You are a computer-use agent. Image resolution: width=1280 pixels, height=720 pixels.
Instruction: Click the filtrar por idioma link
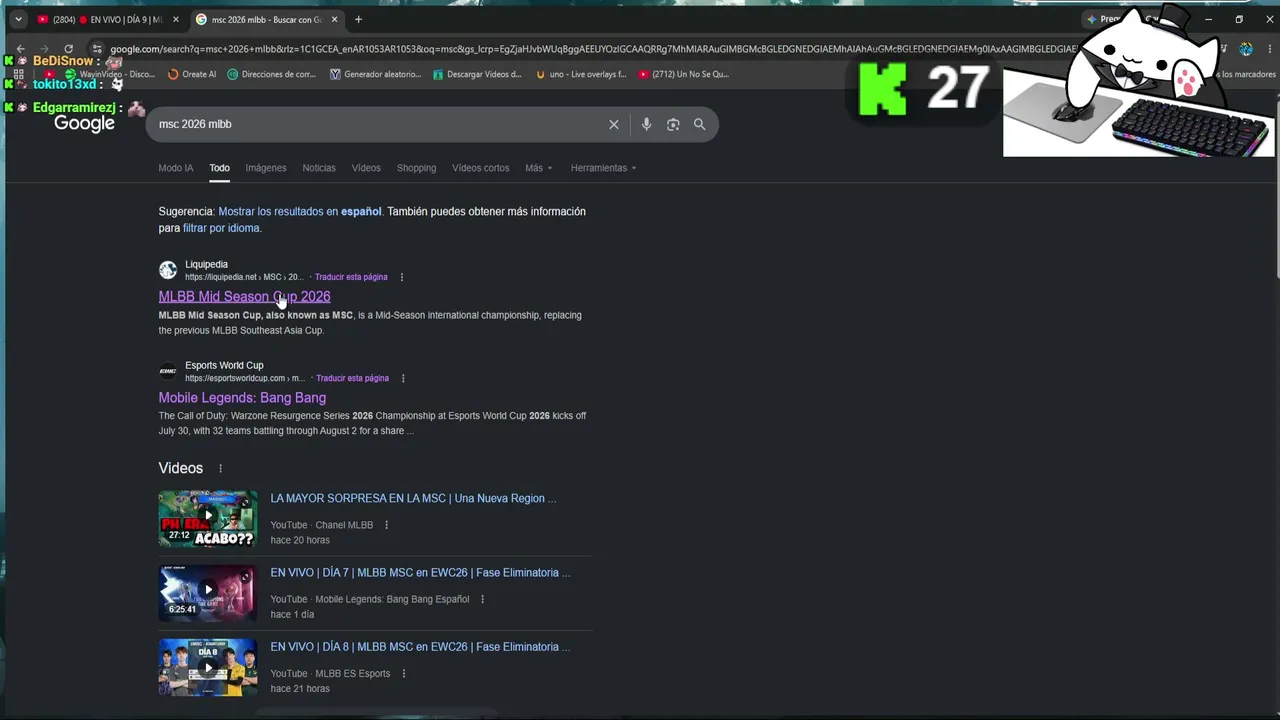pyautogui.click(x=221, y=228)
